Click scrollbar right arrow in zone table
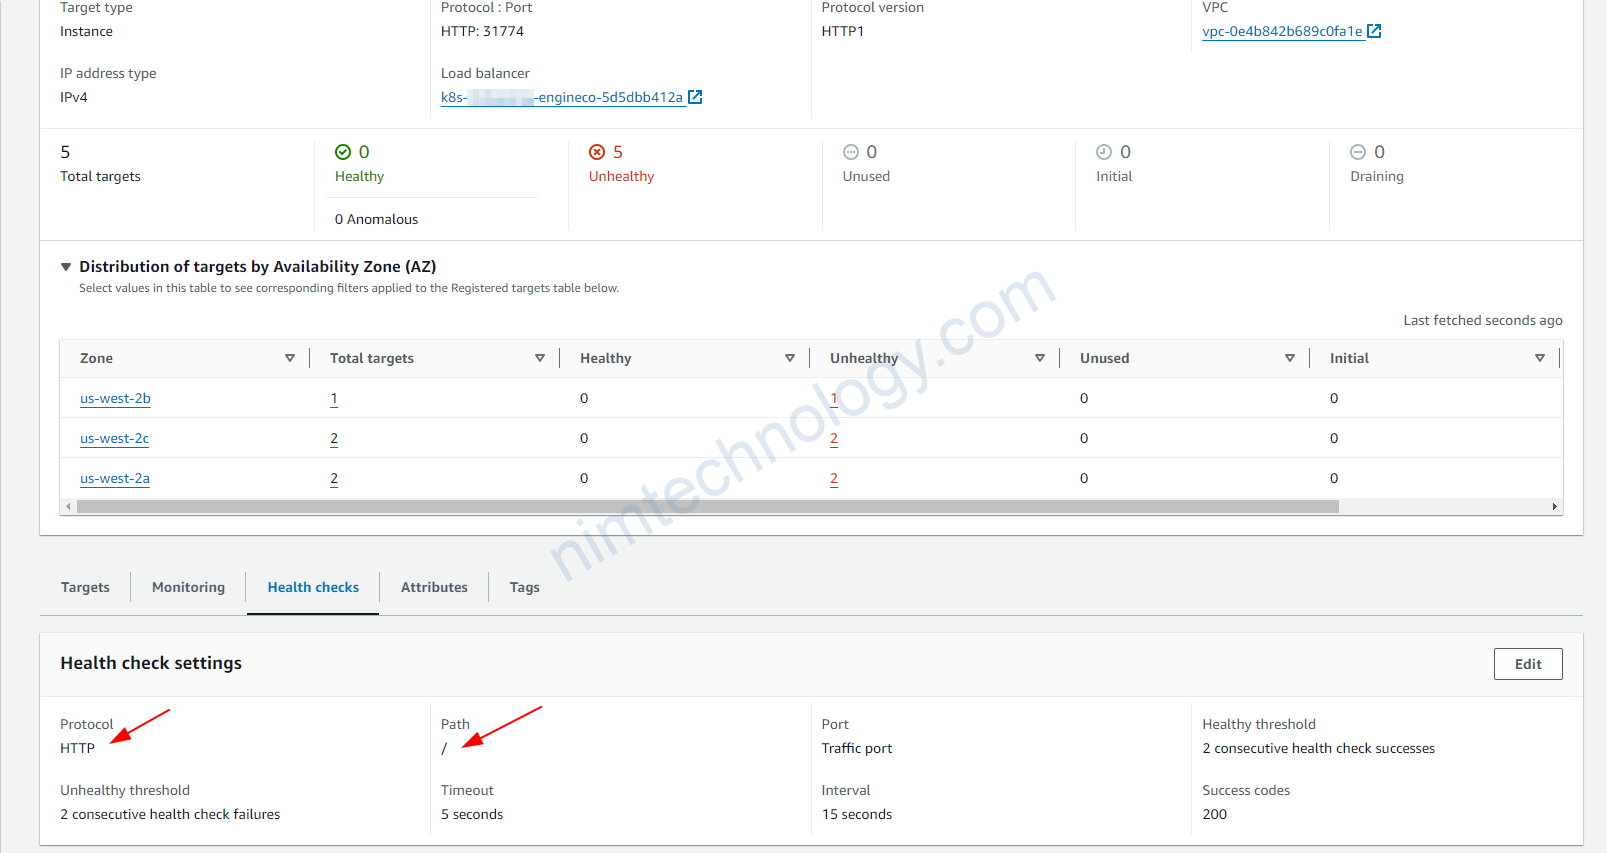The image size is (1607, 853). point(1554,507)
